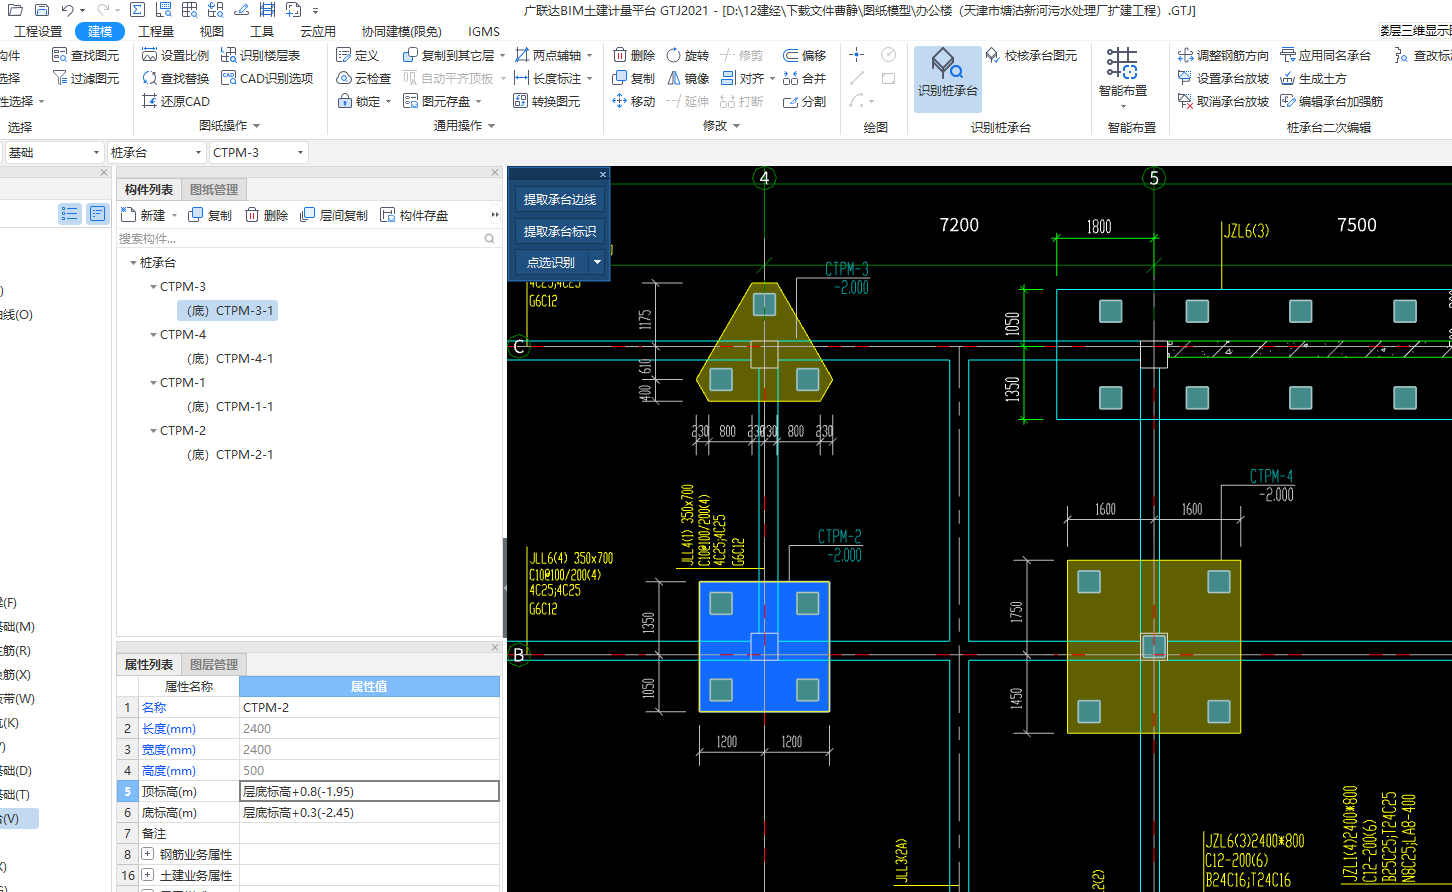
Task: Click 设置承台放坡 tool
Action: pyautogui.click(x=1224, y=78)
